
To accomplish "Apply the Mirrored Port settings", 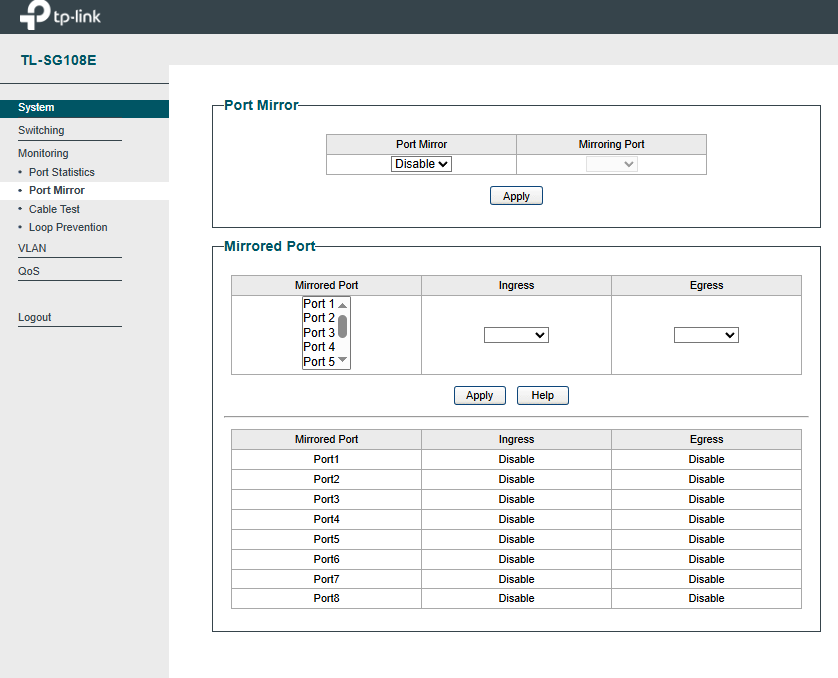I will [479, 395].
